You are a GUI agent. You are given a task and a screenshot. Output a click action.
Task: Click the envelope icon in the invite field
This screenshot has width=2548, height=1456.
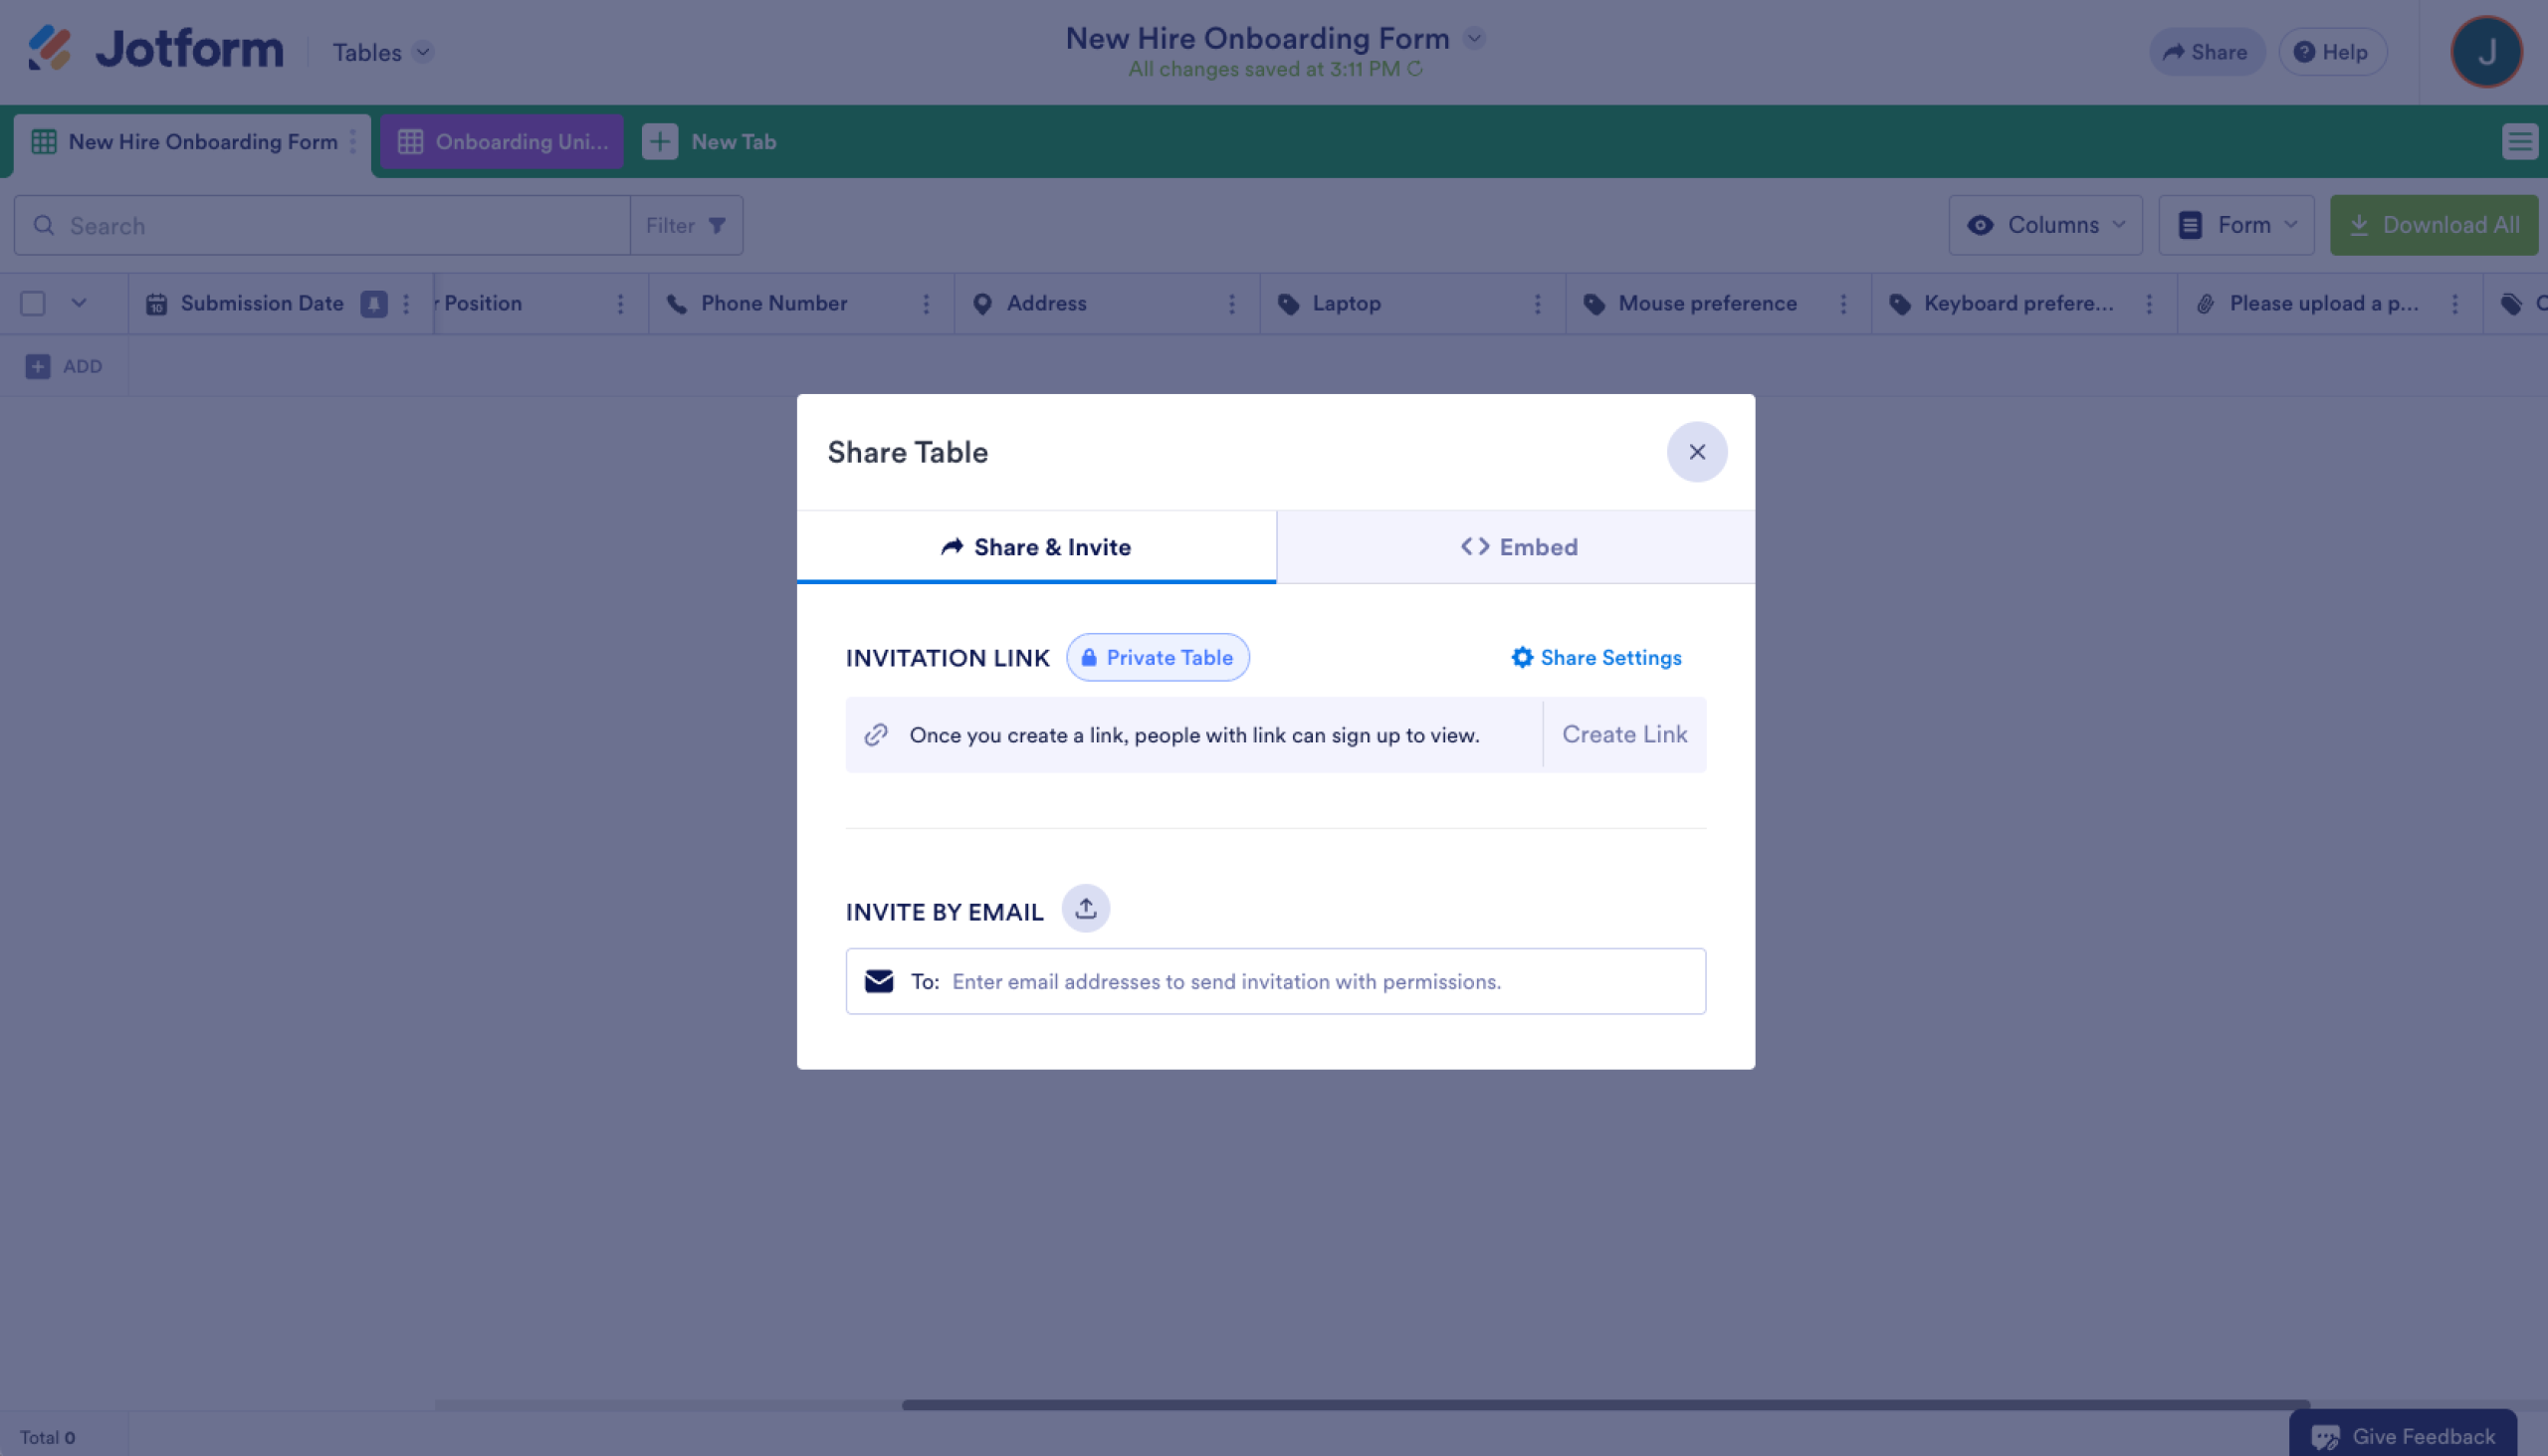click(879, 981)
